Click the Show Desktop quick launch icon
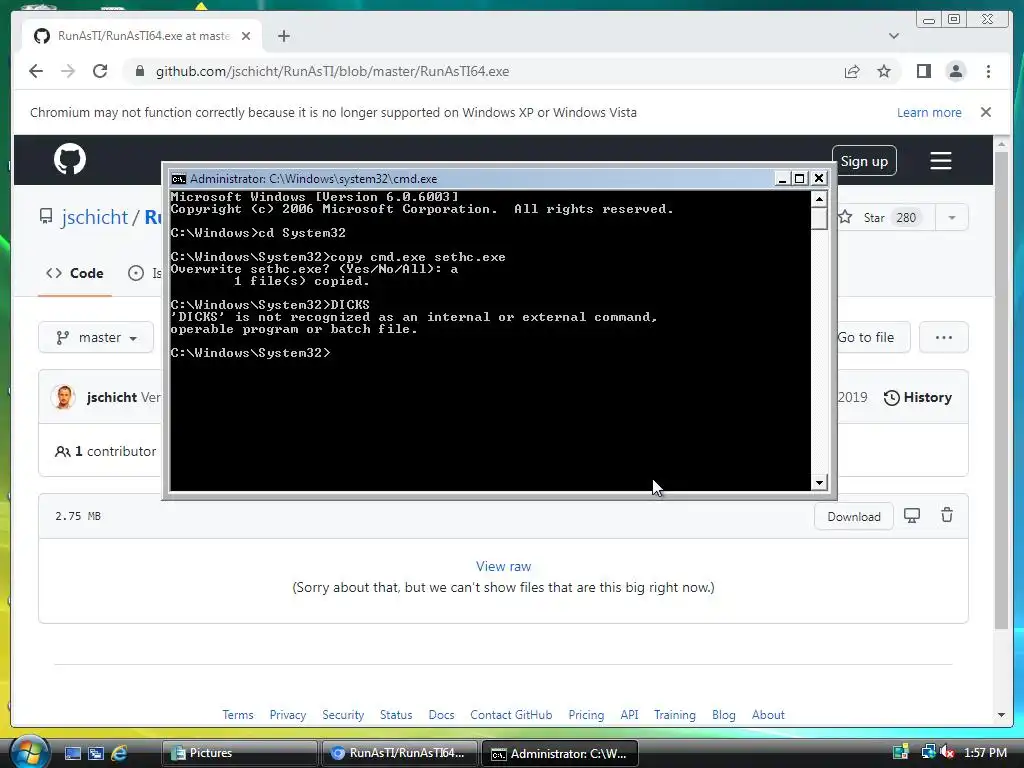 [72, 753]
